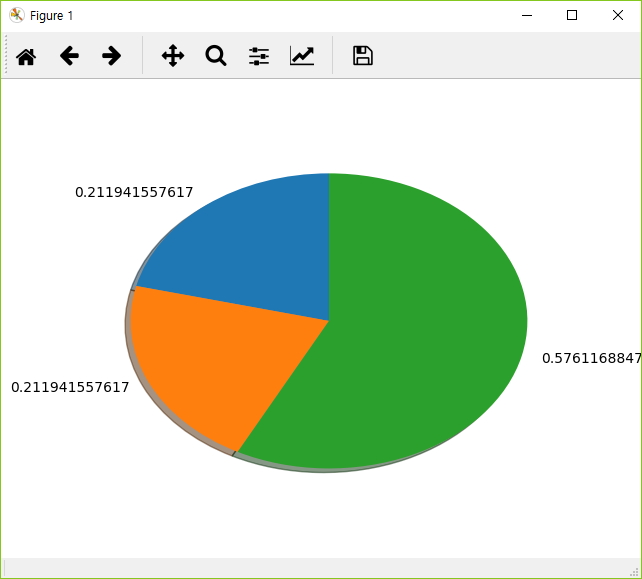The height and width of the screenshot is (579, 642).
Task: Go back to the previous view
Action: tap(69, 56)
